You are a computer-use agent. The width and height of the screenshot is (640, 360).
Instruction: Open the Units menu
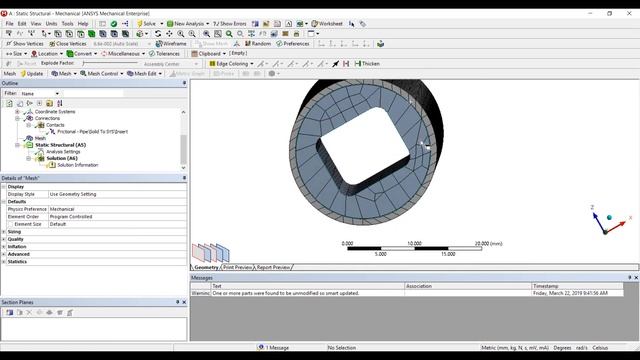pyautogui.click(x=51, y=24)
